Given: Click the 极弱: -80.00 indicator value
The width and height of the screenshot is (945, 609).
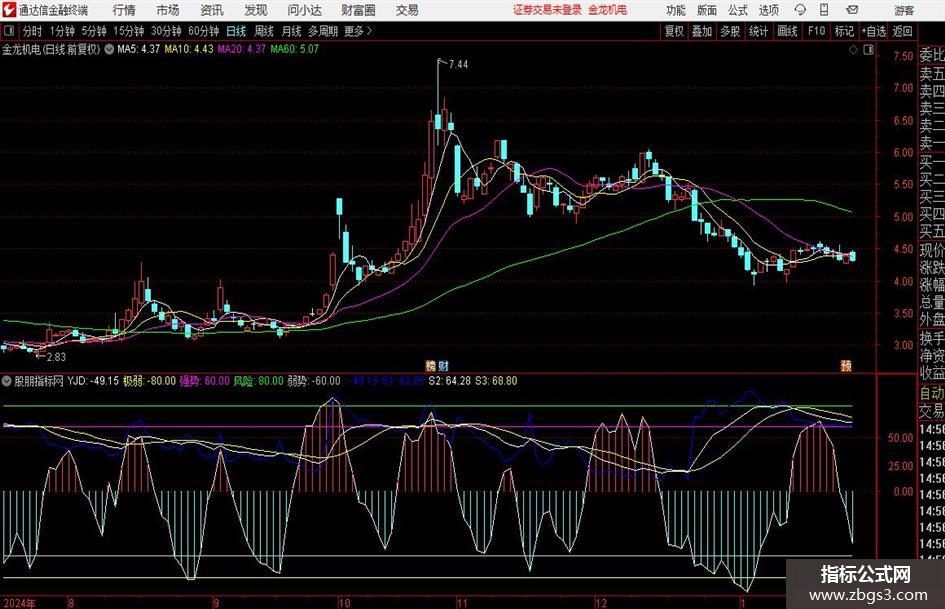Looking at the screenshot, I should tap(149, 381).
